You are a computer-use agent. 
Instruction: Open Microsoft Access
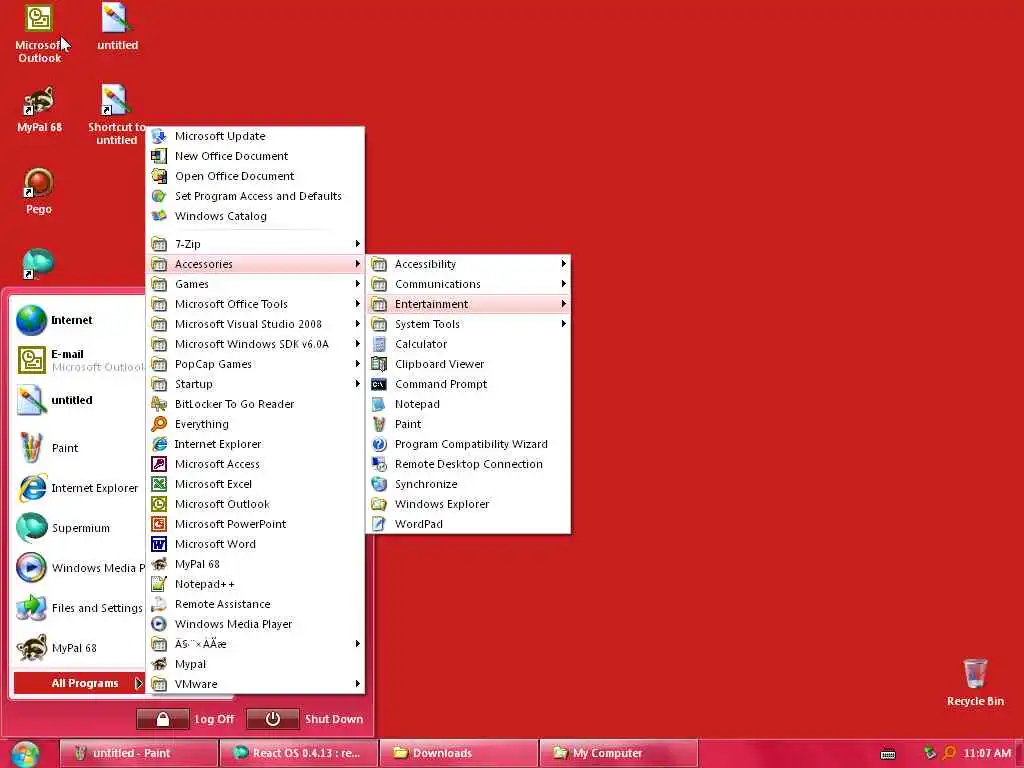[255, 464]
